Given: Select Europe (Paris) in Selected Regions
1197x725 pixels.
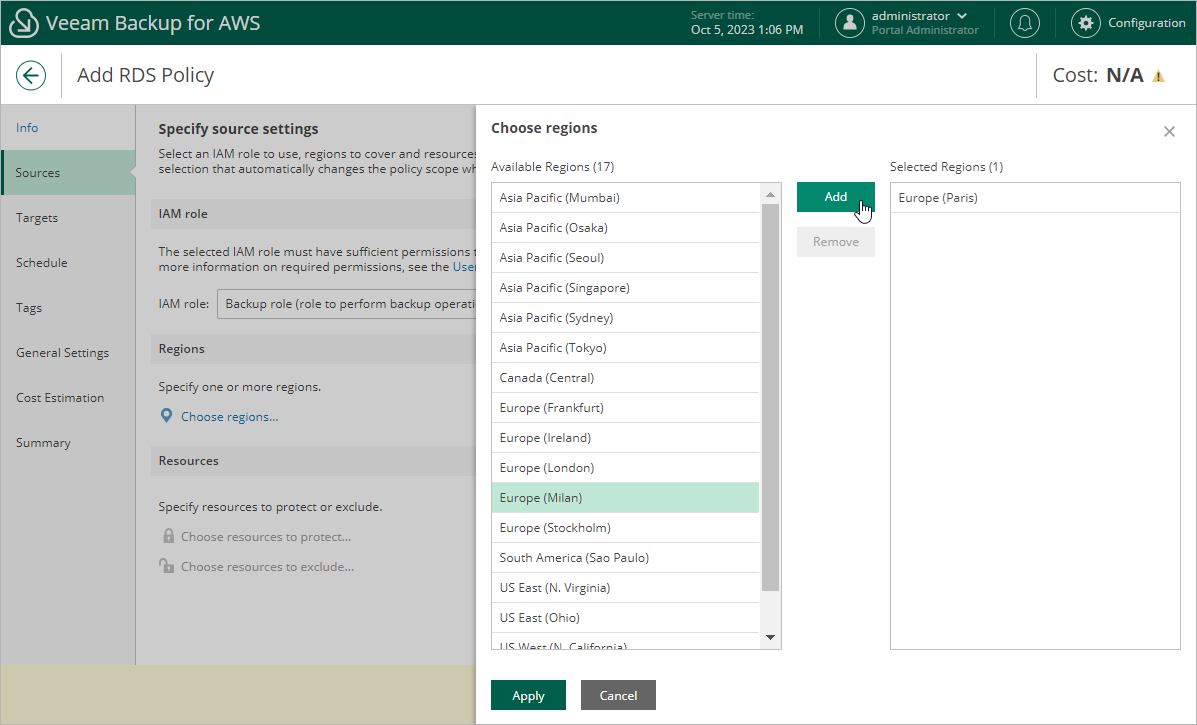Looking at the screenshot, I should (1035, 198).
